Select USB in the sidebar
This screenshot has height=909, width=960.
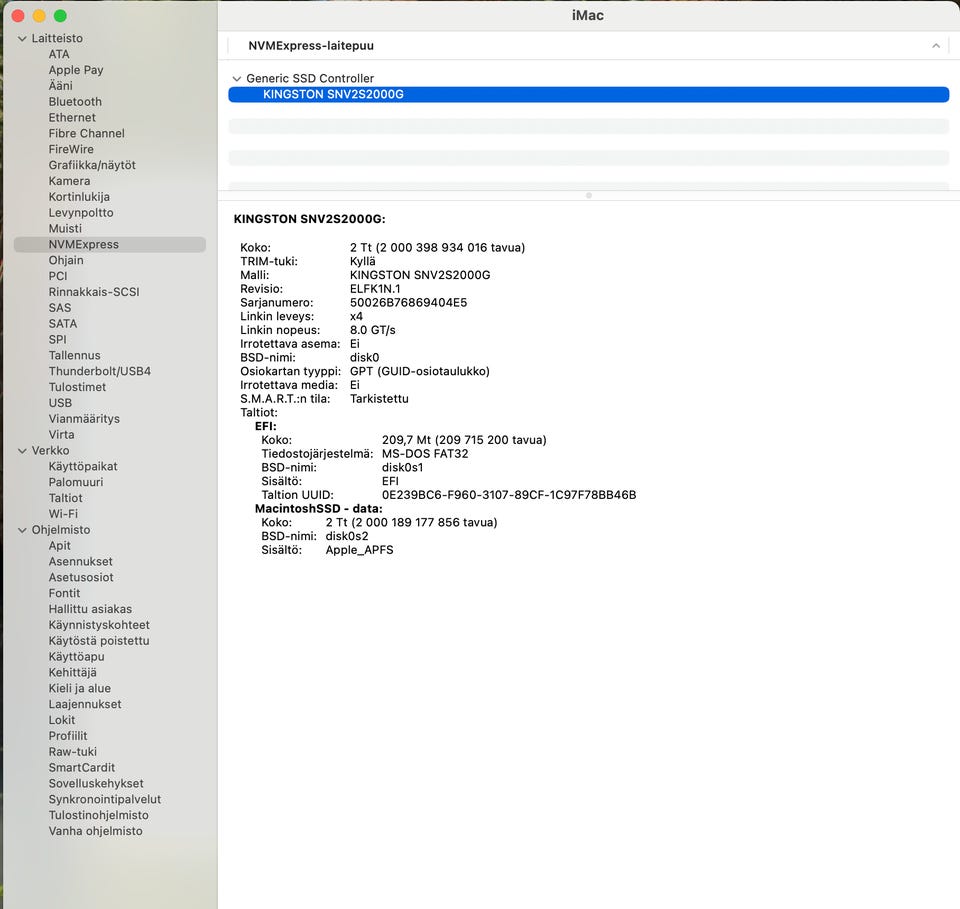coord(60,403)
